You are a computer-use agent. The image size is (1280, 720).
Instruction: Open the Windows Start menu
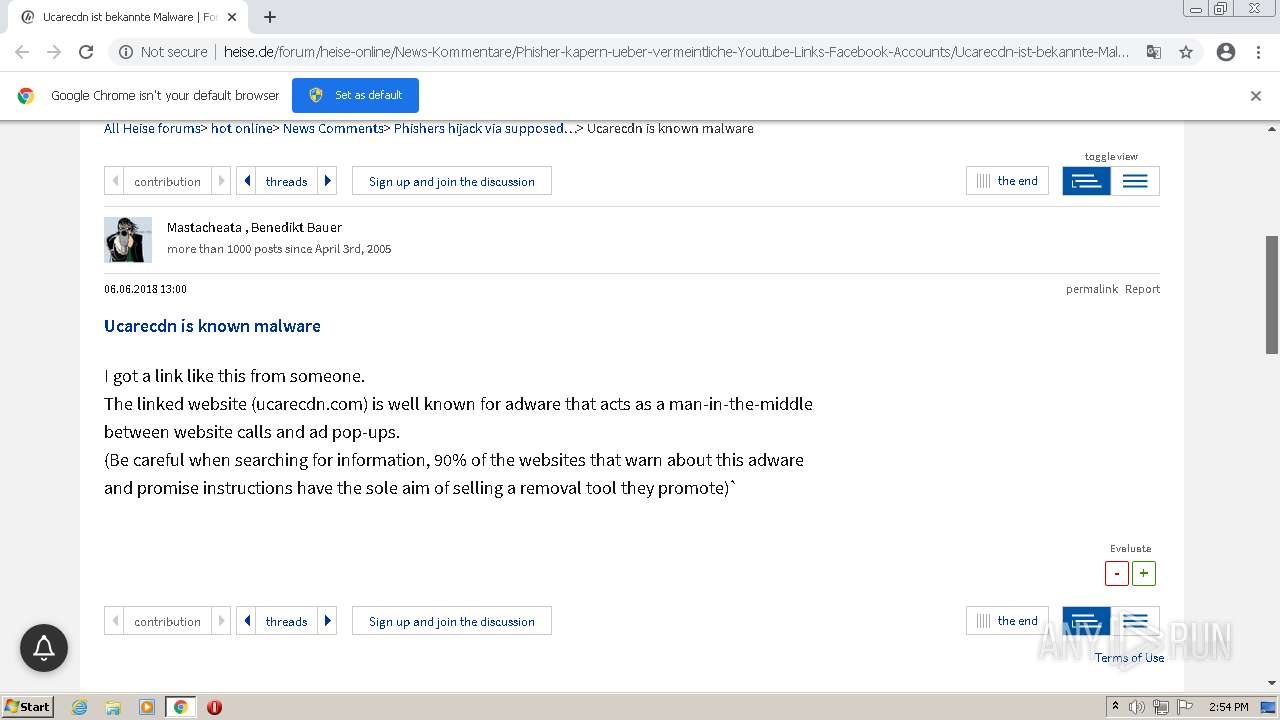click(x=28, y=706)
